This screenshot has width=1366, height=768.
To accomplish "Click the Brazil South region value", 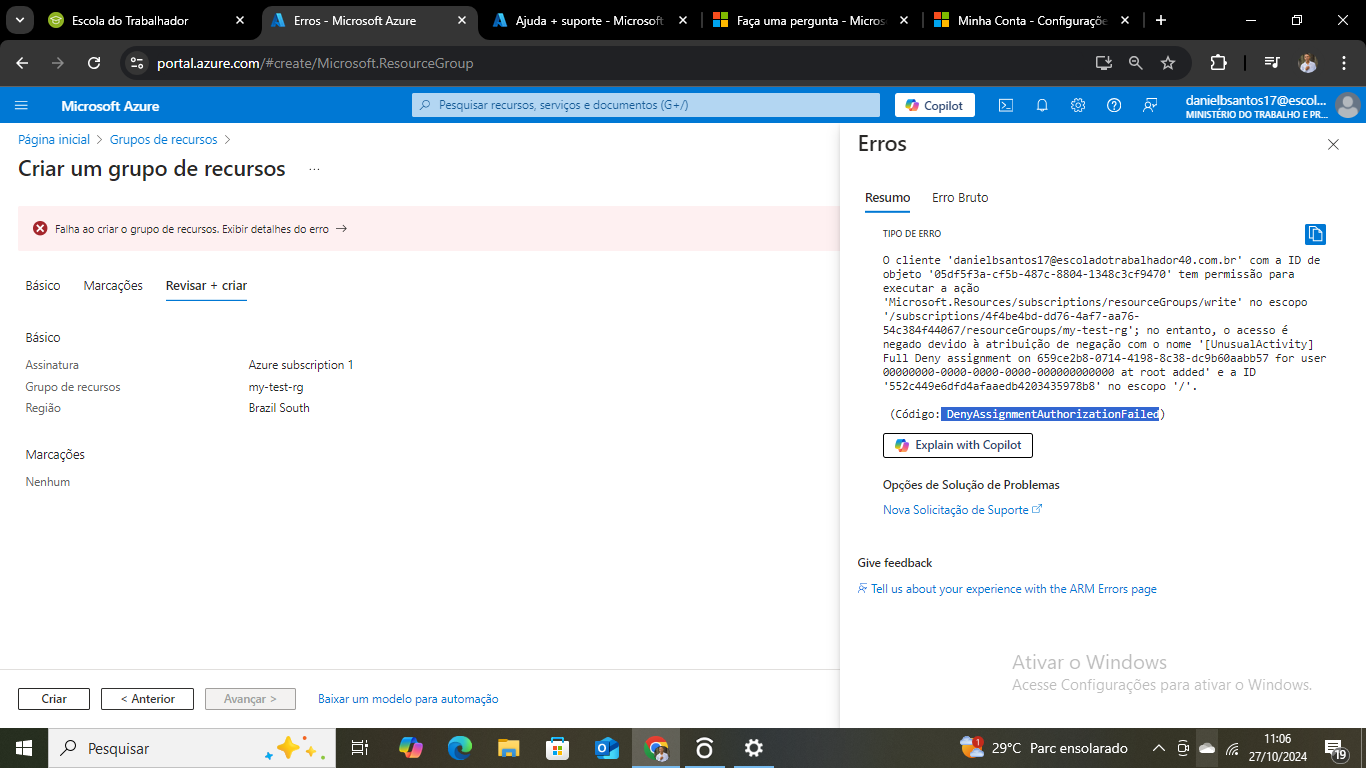I will [279, 408].
